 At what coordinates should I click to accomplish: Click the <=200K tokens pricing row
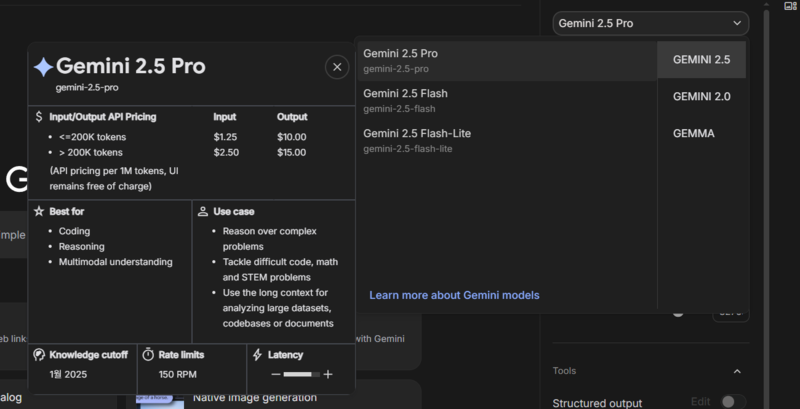click(x=92, y=137)
